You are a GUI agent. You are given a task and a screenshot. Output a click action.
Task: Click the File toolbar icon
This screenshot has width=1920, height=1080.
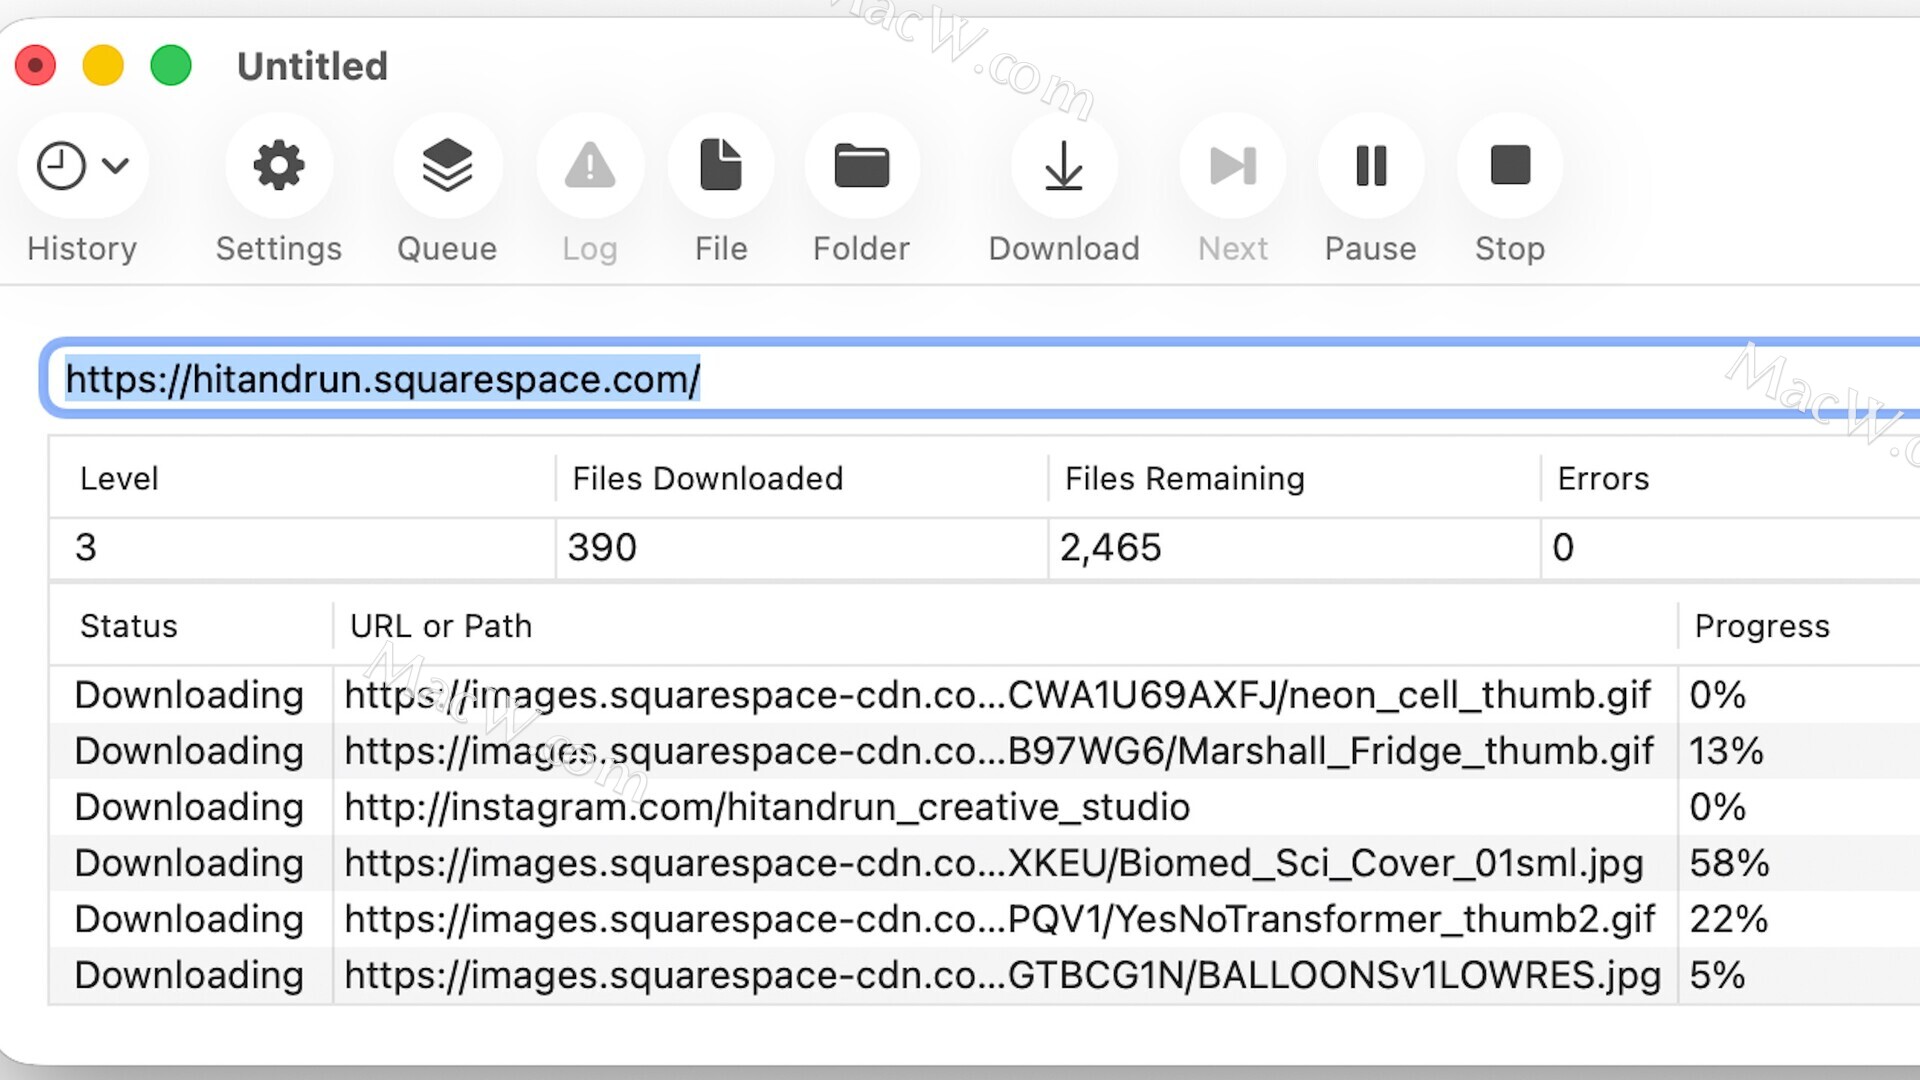pos(720,166)
